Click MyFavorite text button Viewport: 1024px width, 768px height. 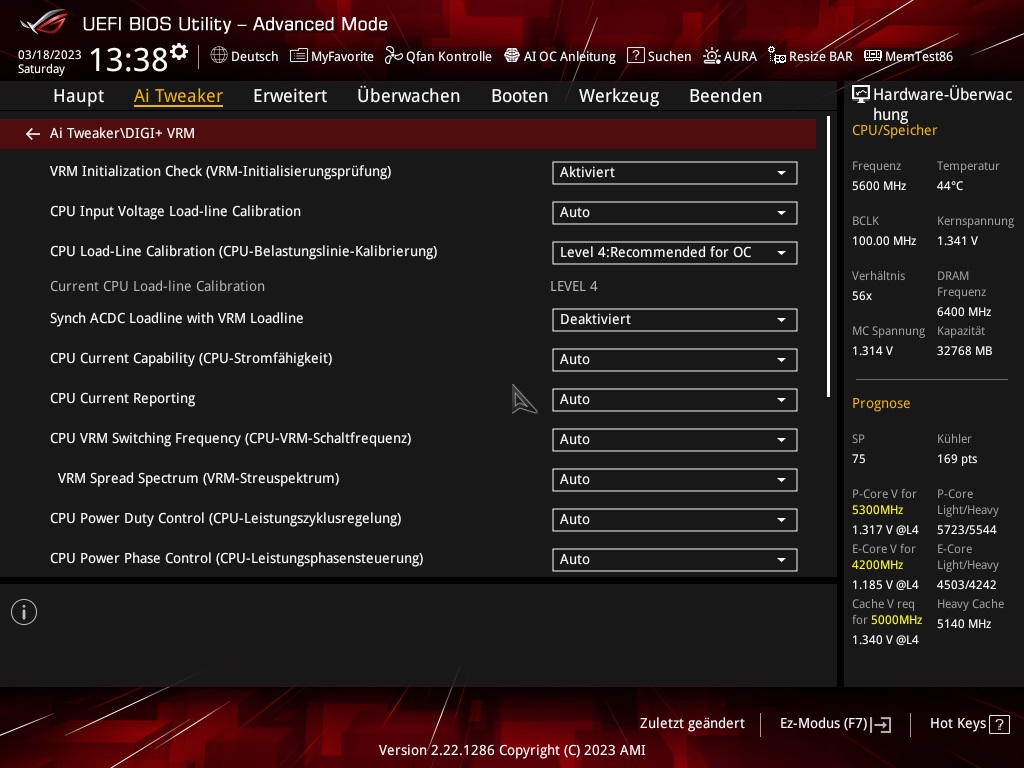click(x=342, y=56)
